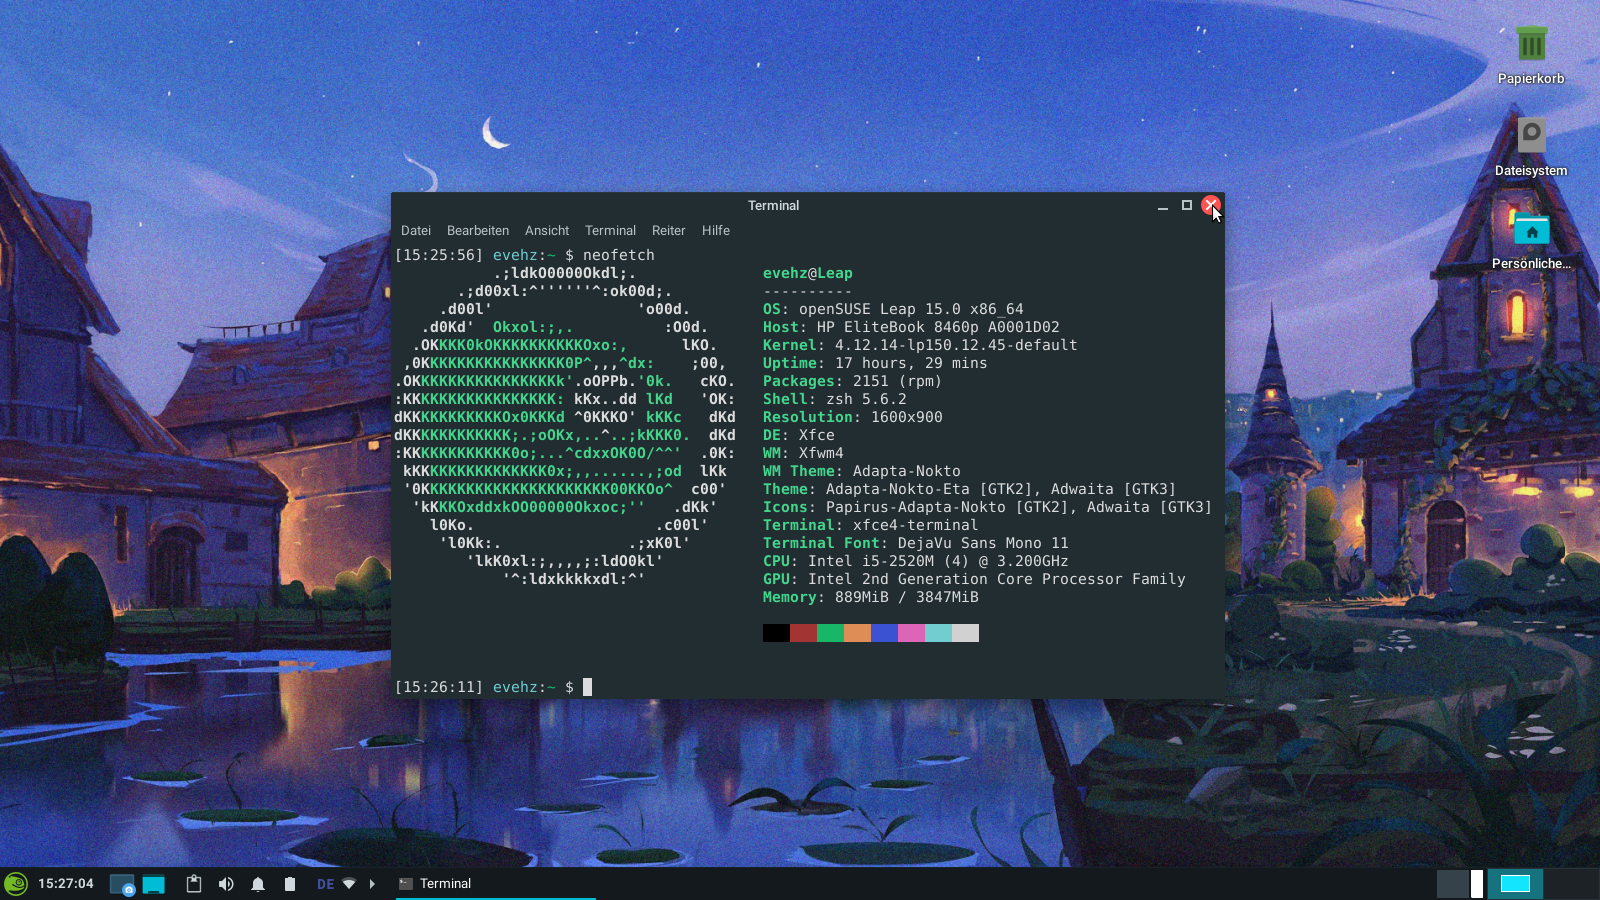Click the volume speaker icon
Screen dimensions: 1600x900
coord(226,884)
